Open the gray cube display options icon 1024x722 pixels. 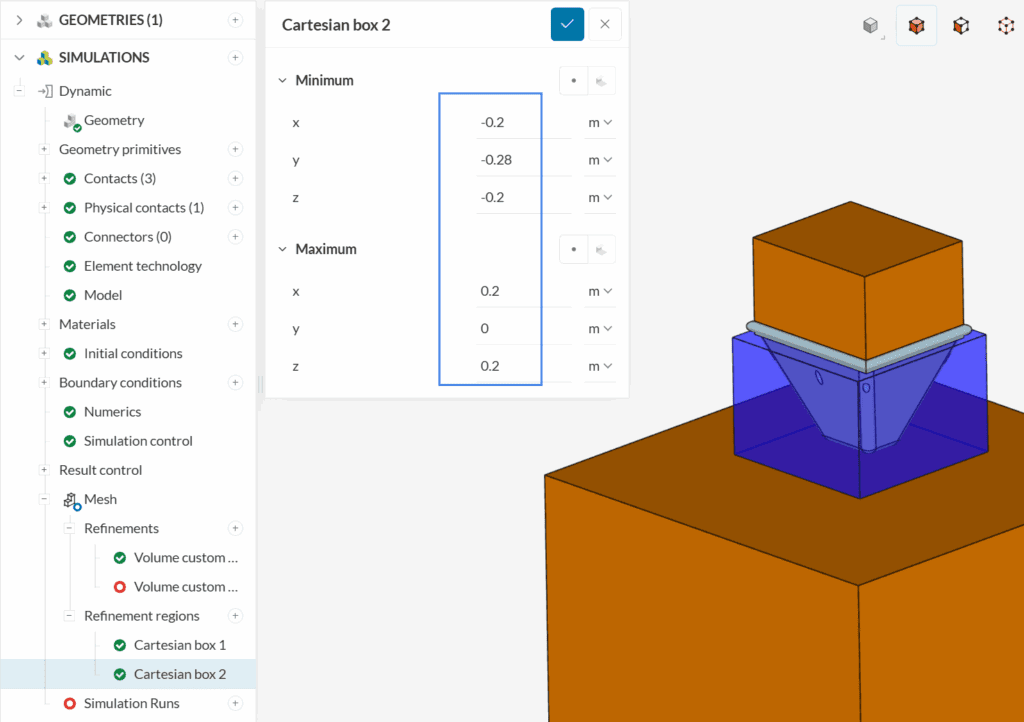click(x=868, y=25)
